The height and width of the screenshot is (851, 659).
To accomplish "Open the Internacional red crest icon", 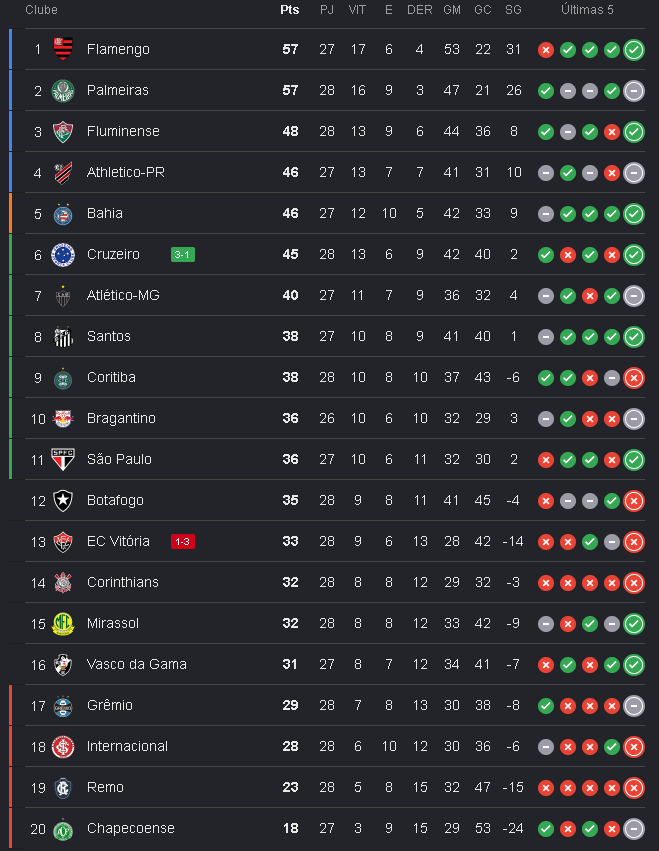I will pos(63,746).
